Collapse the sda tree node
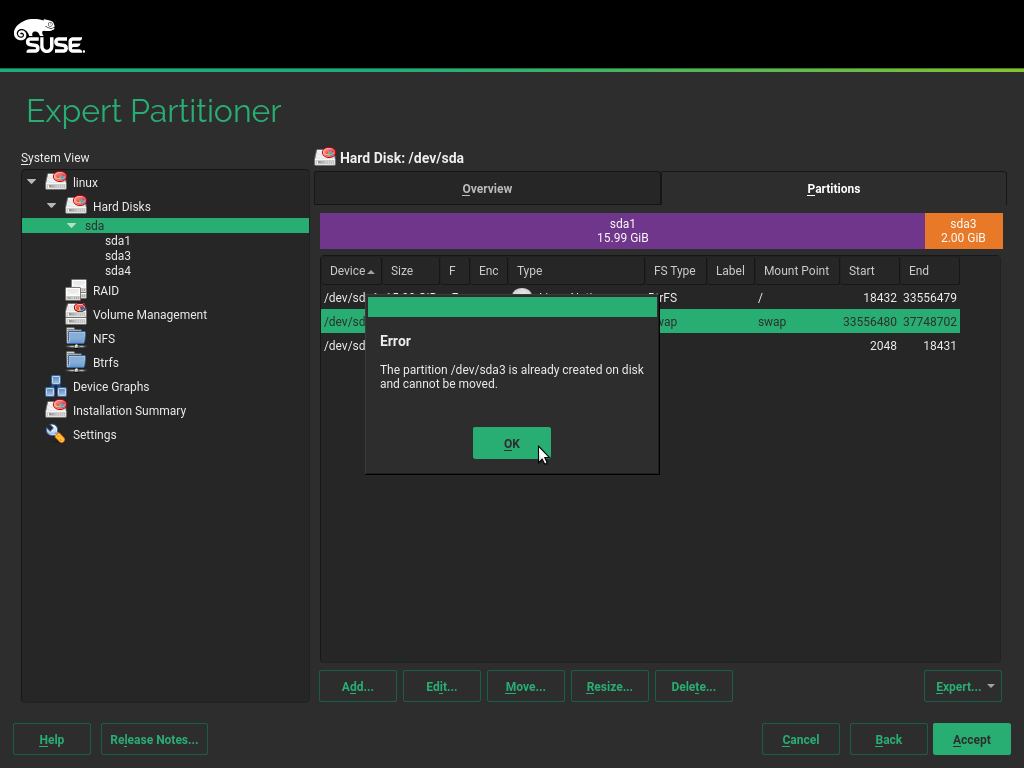This screenshot has width=1024, height=768. (72, 226)
